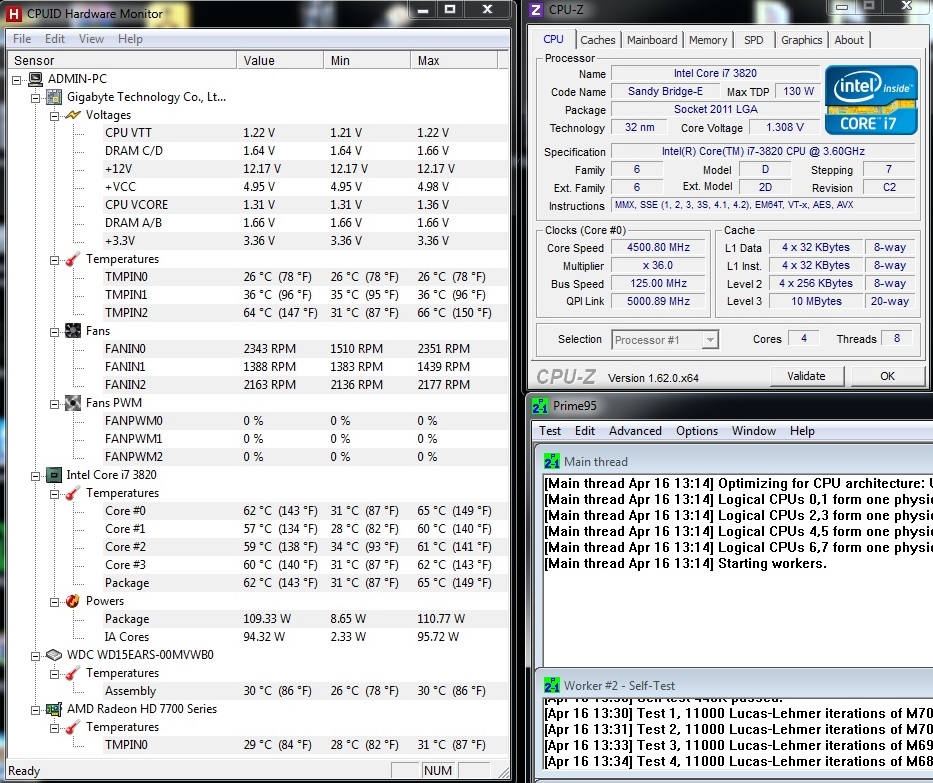Open the Edit menu in Hardware Monitor

tap(55, 39)
